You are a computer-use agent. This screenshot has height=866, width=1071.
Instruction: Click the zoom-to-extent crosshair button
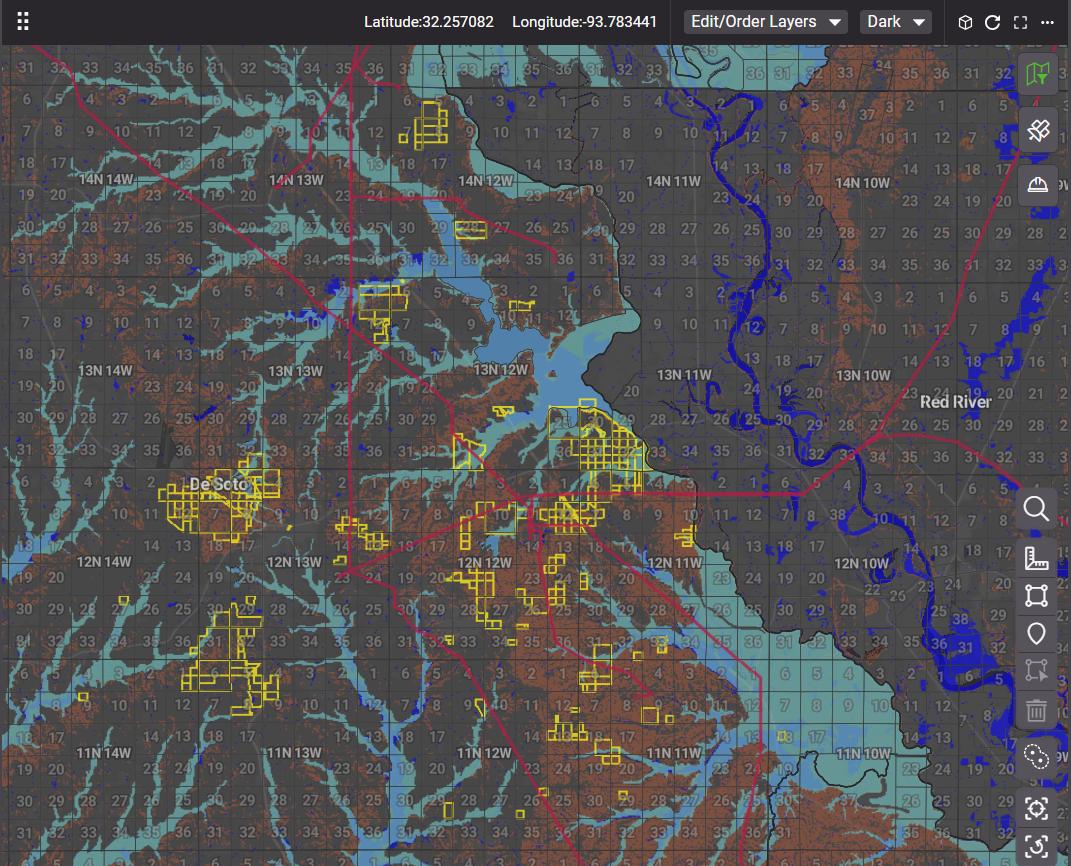[1037, 808]
